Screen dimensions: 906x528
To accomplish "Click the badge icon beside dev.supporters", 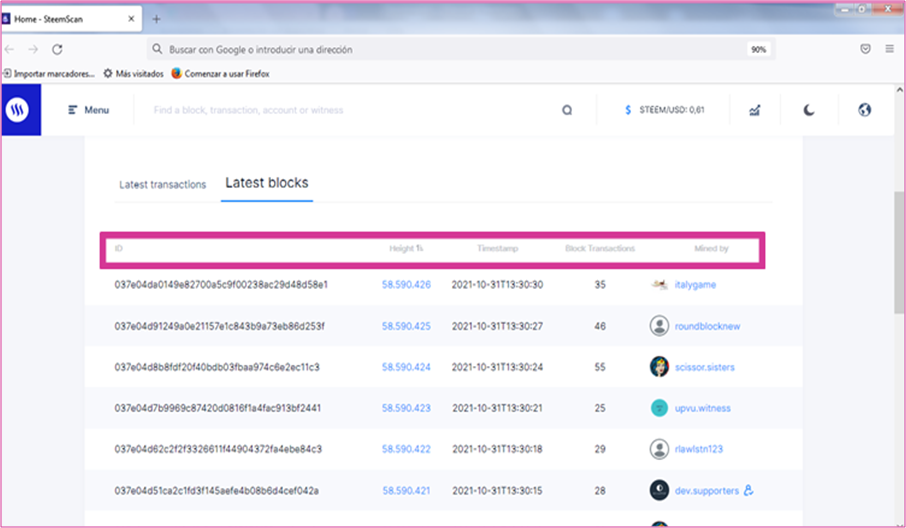I will pos(749,490).
